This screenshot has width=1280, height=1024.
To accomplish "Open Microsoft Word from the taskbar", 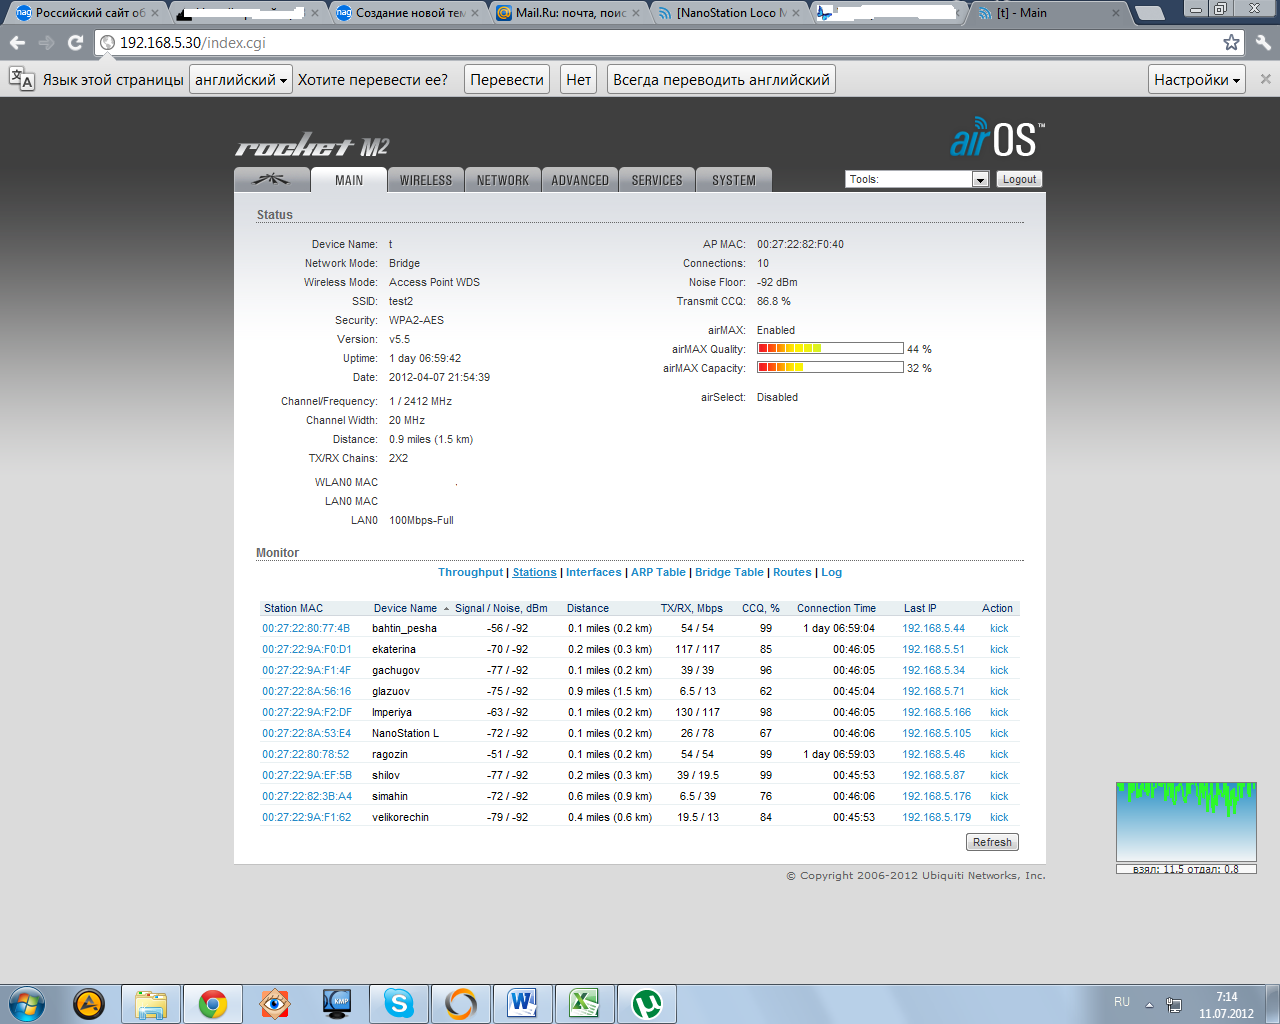I will [x=522, y=1003].
